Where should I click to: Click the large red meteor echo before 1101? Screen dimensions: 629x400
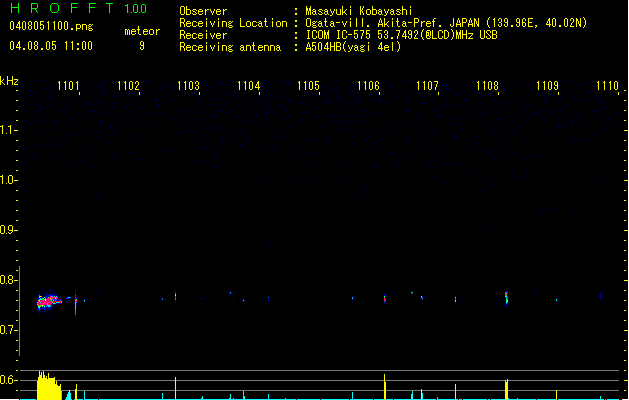pos(49,301)
